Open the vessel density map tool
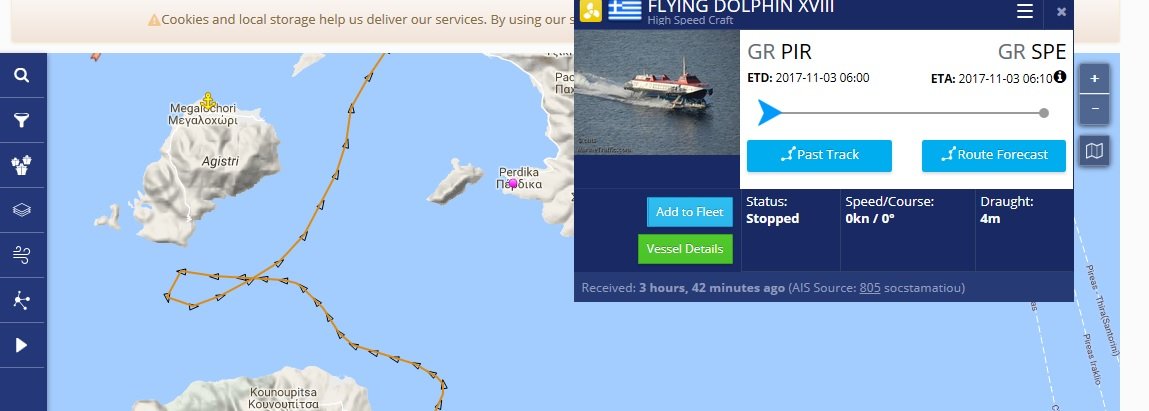This screenshot has width=1149, height=411. coord(22,165)
